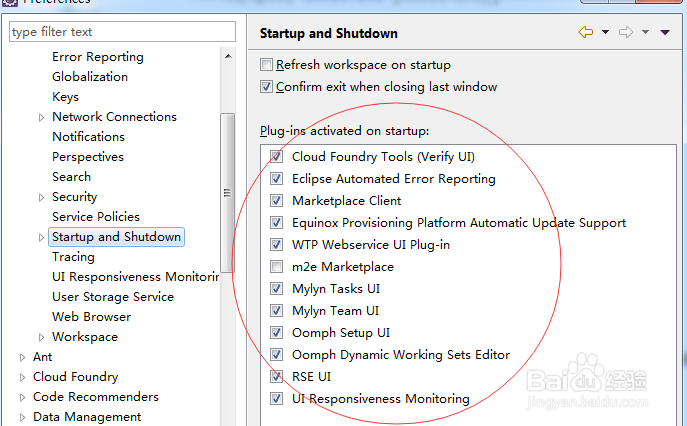Expand the Workspace preferences node

point(41,337)
